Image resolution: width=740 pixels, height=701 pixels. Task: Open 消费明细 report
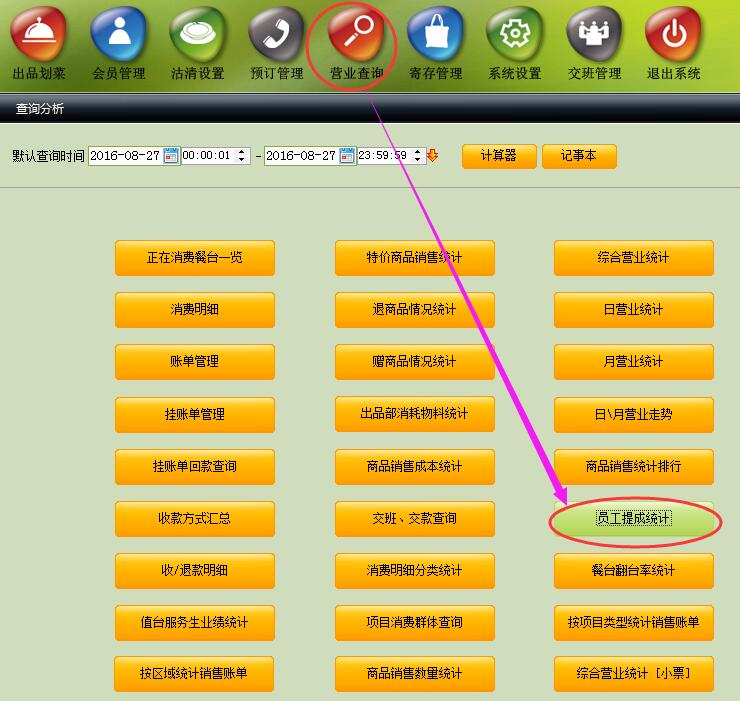tap(194, 310)
